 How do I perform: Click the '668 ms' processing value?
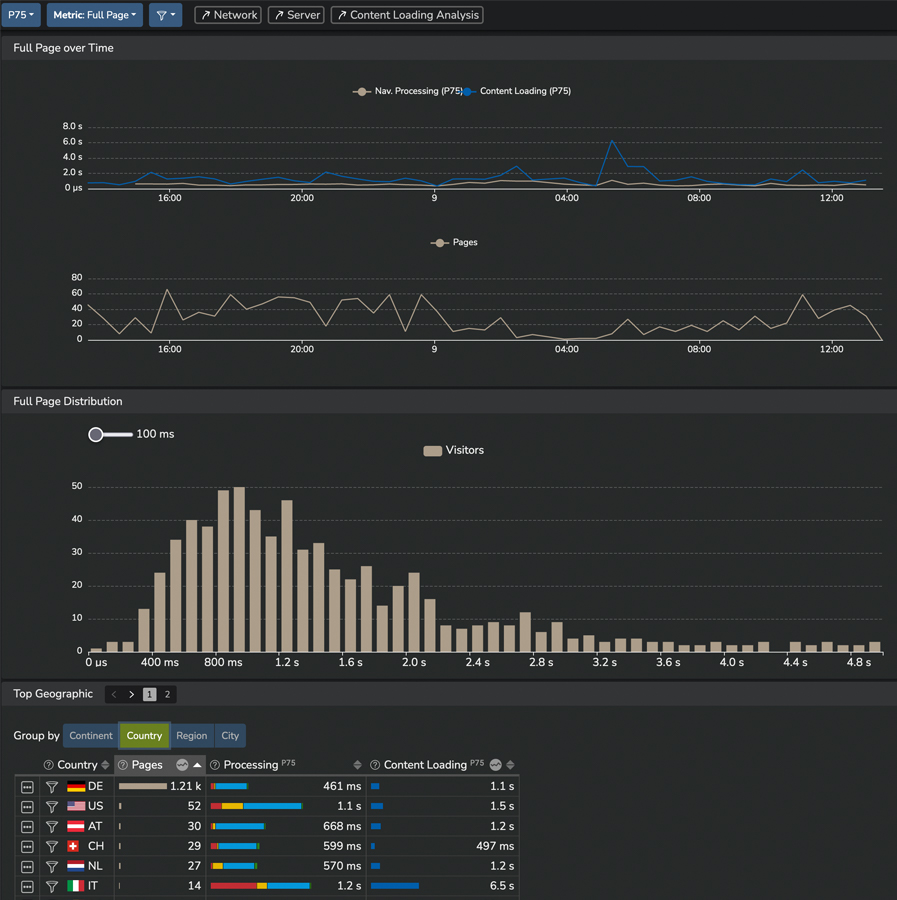(x=342, y=826)
